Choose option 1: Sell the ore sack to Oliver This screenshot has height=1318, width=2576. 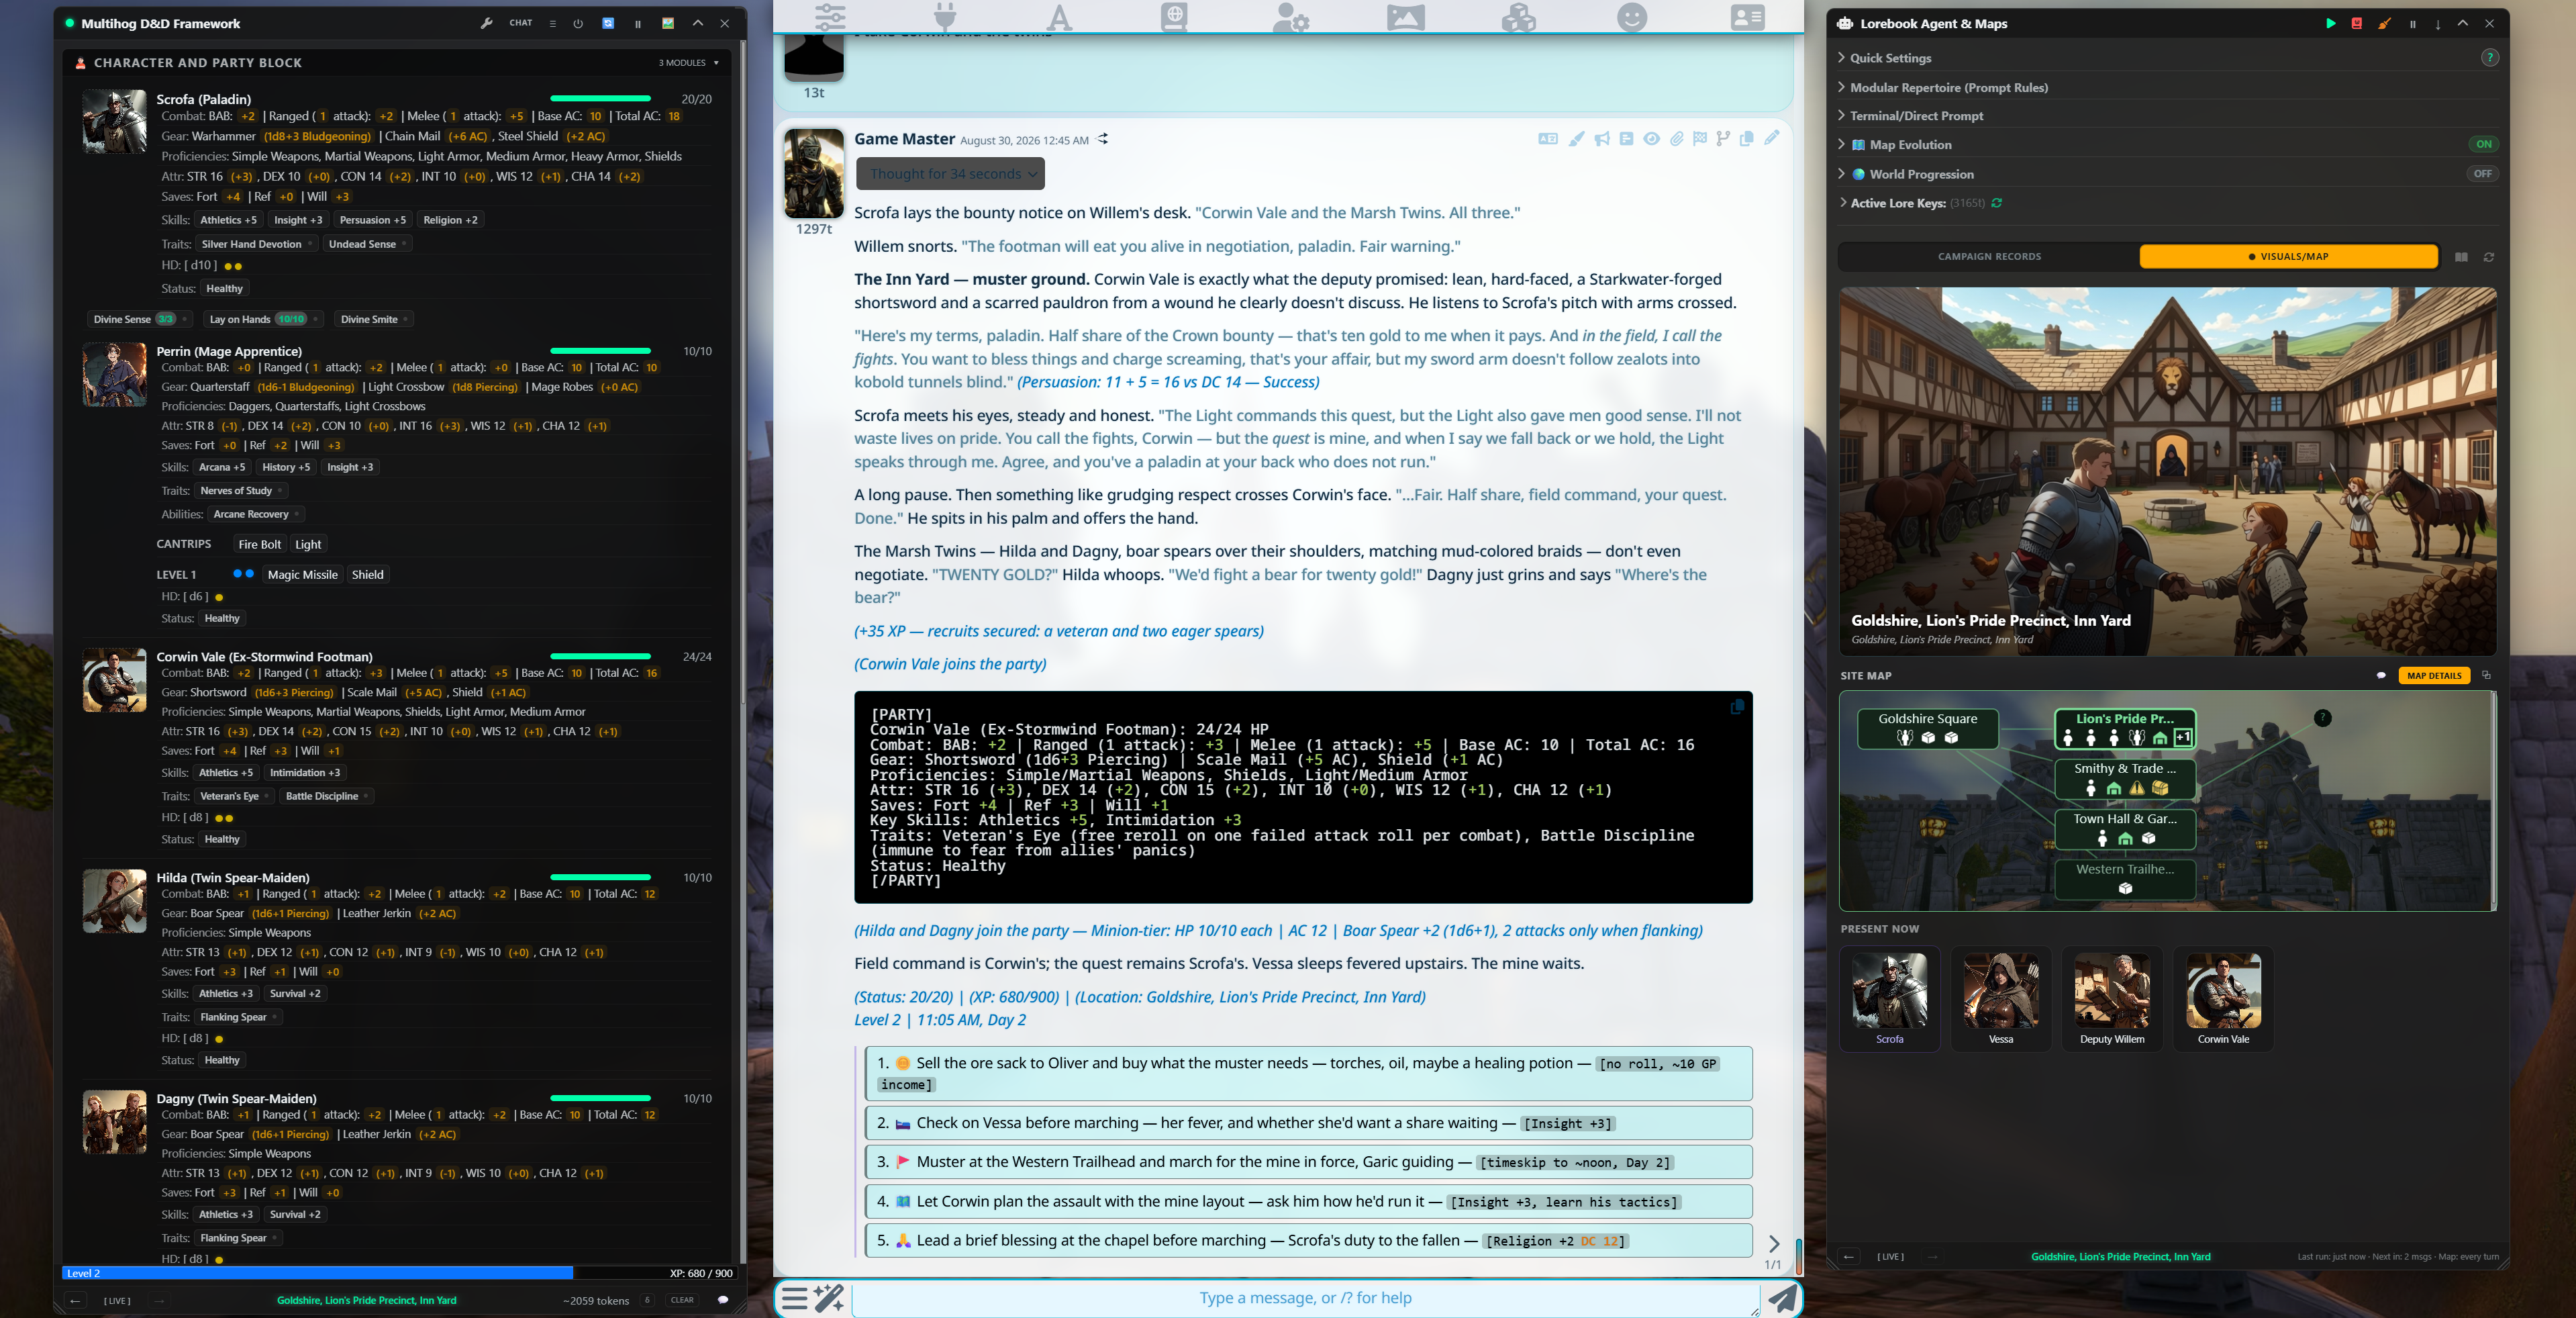(x=1308, y=1073)
